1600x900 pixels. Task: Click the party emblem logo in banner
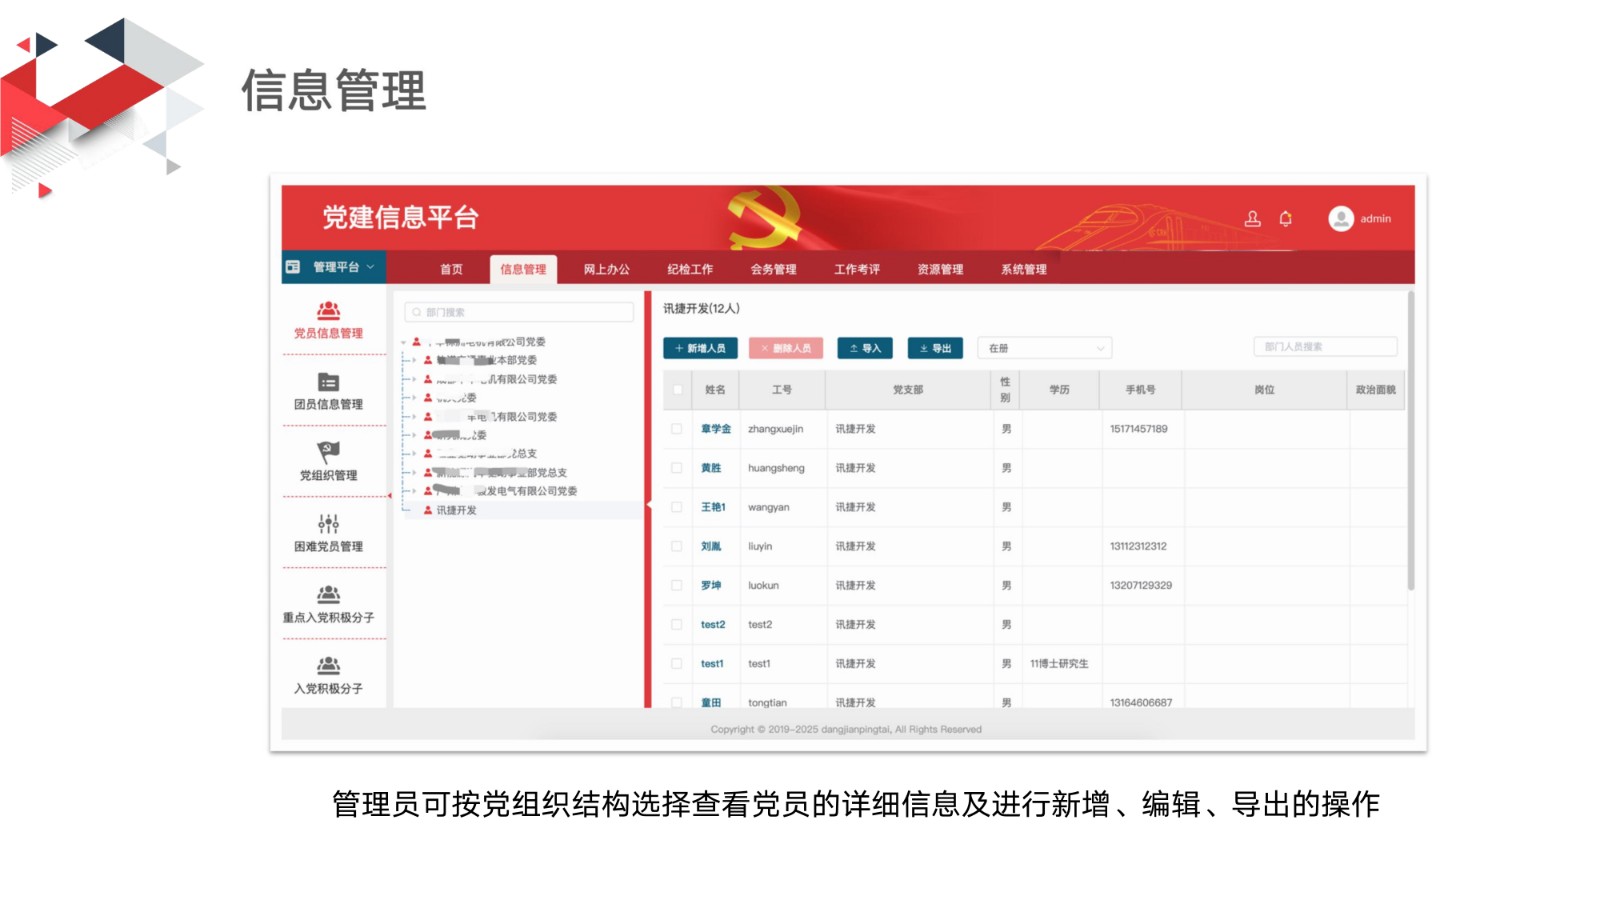pyautogui.click(x=765, y=218)
